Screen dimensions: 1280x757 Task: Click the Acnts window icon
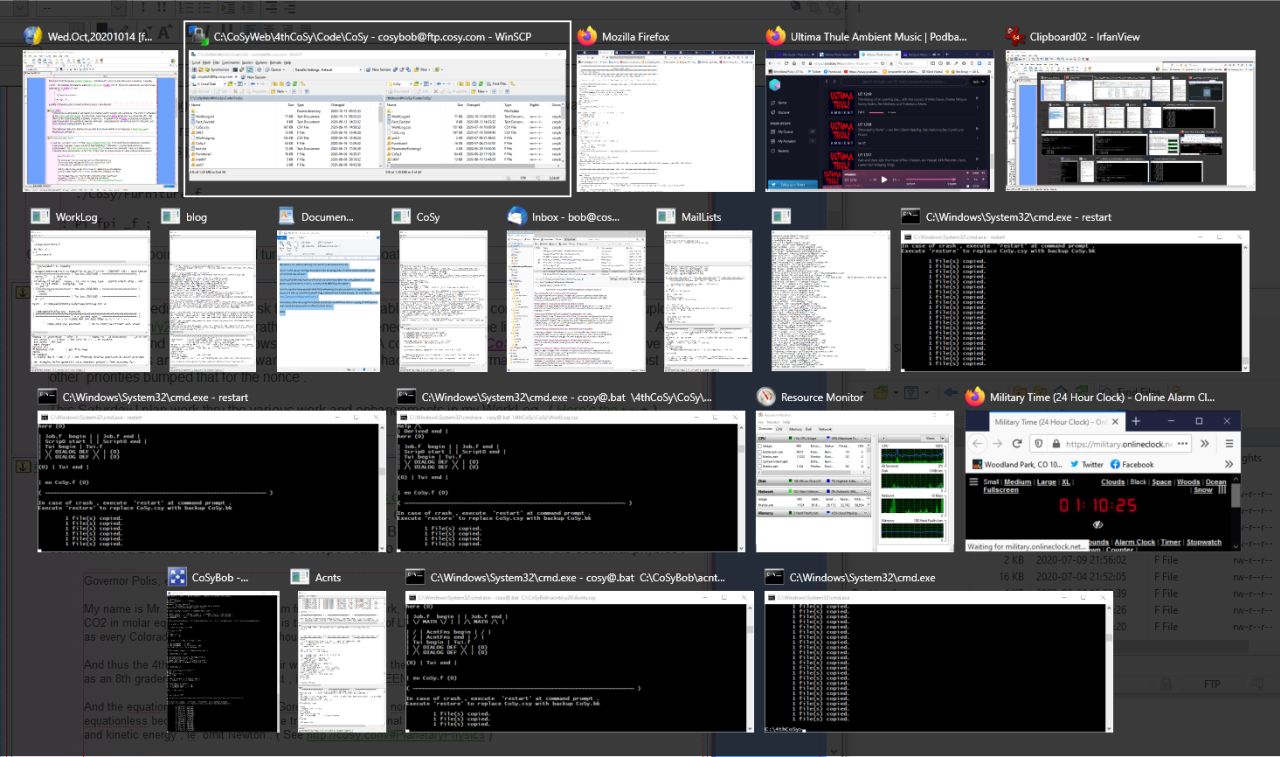[299, 577]
